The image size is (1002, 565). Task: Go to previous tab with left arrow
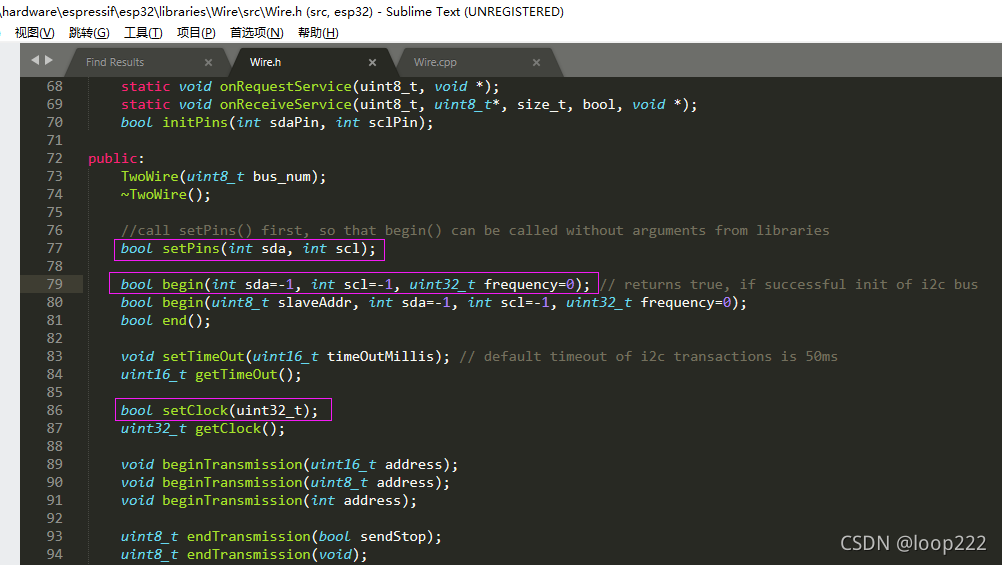35,60
